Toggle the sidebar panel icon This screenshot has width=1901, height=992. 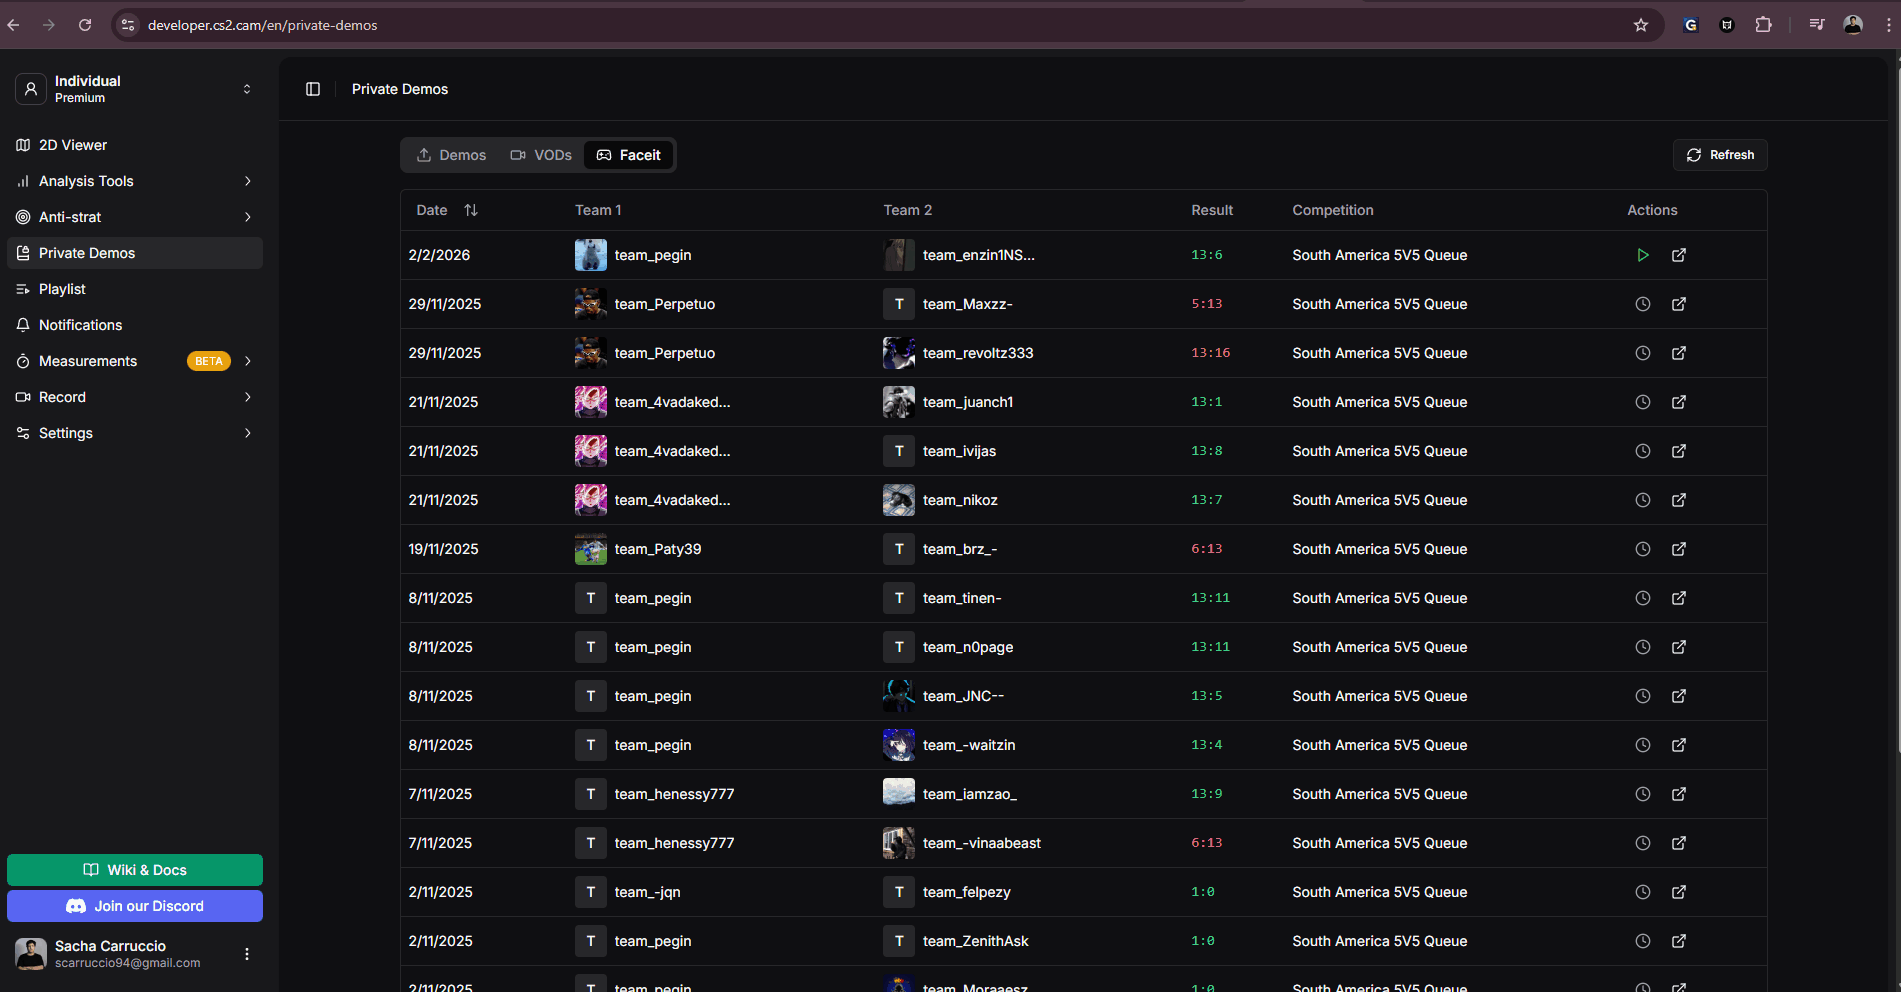pyautogui.click(x=313, y=89)
